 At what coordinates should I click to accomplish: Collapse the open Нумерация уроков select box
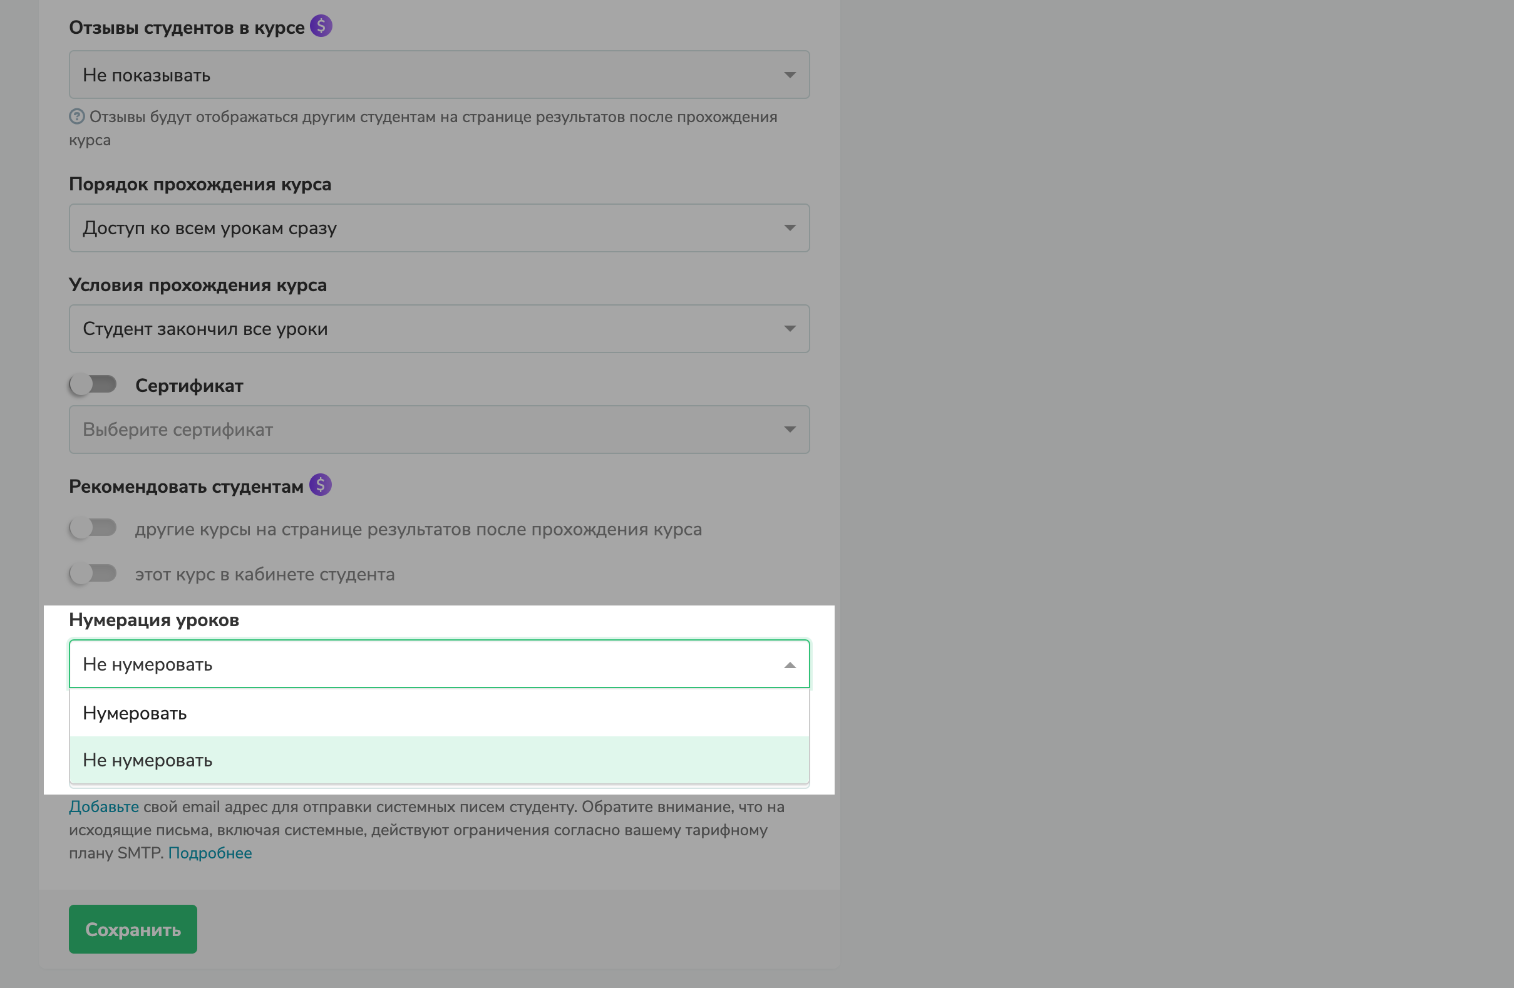(438, 664)
